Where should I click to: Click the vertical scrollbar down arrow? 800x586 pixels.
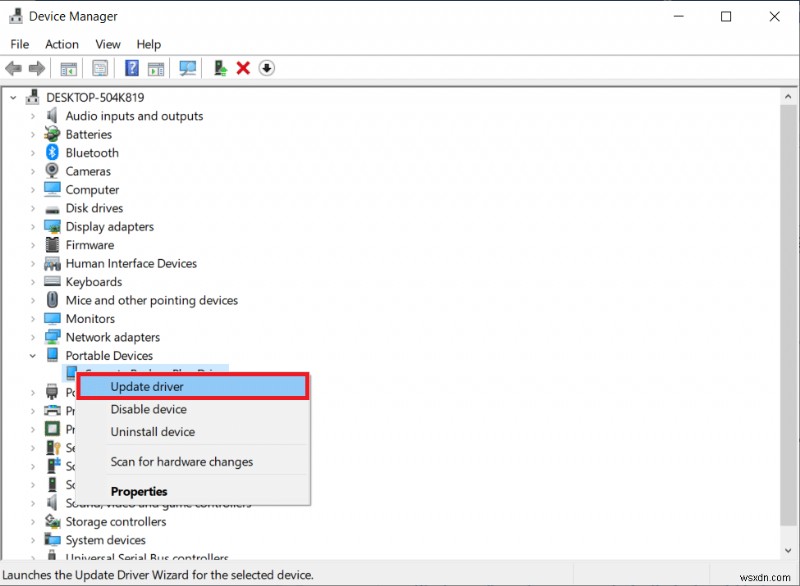(x=788, y=550)
